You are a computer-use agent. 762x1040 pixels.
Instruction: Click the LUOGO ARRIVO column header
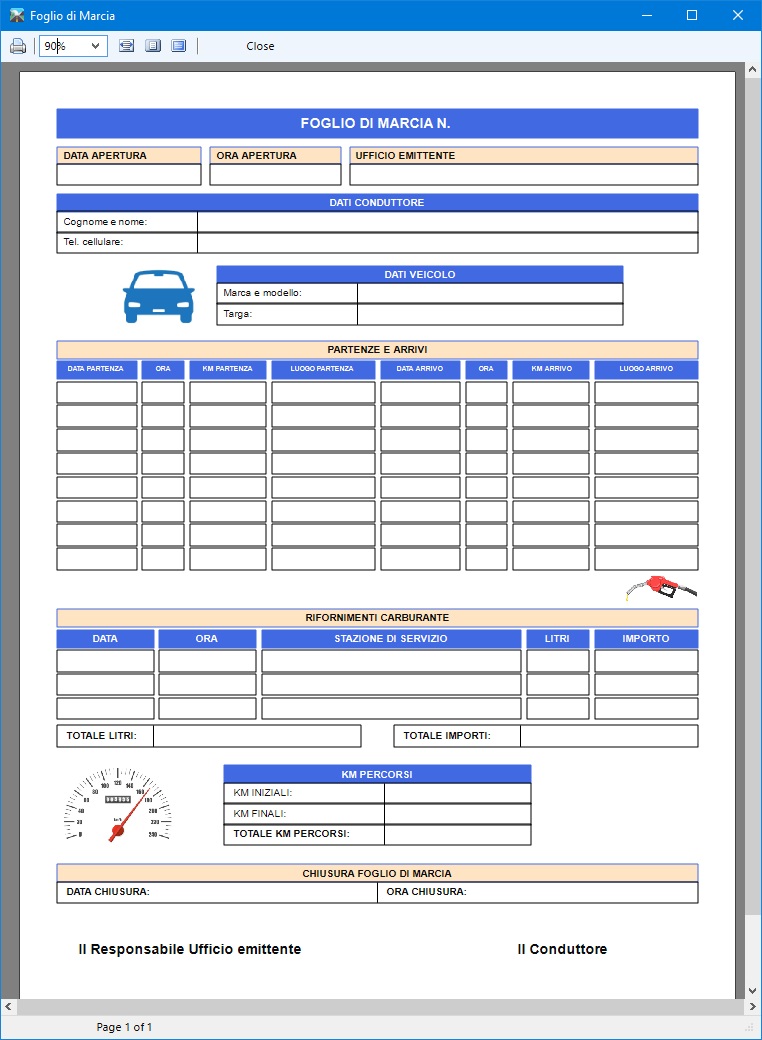tap(646, 369)
